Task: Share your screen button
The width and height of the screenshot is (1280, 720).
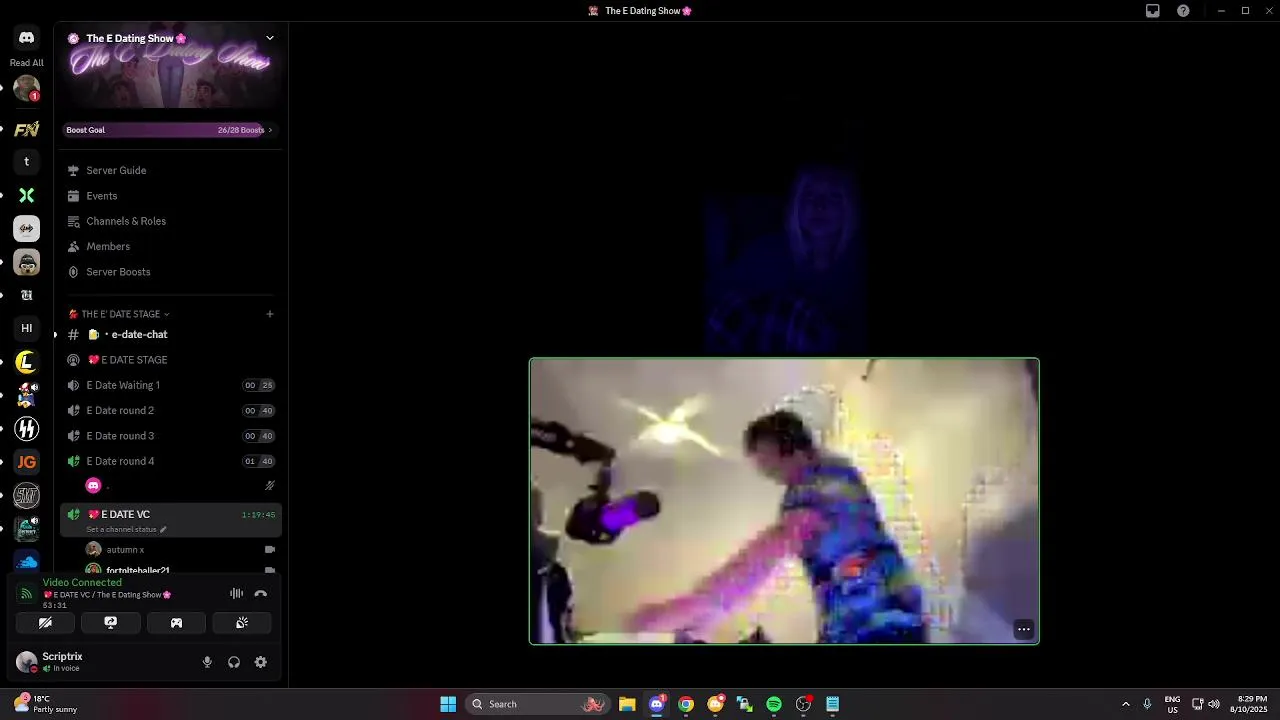Action: click(111, 622)
